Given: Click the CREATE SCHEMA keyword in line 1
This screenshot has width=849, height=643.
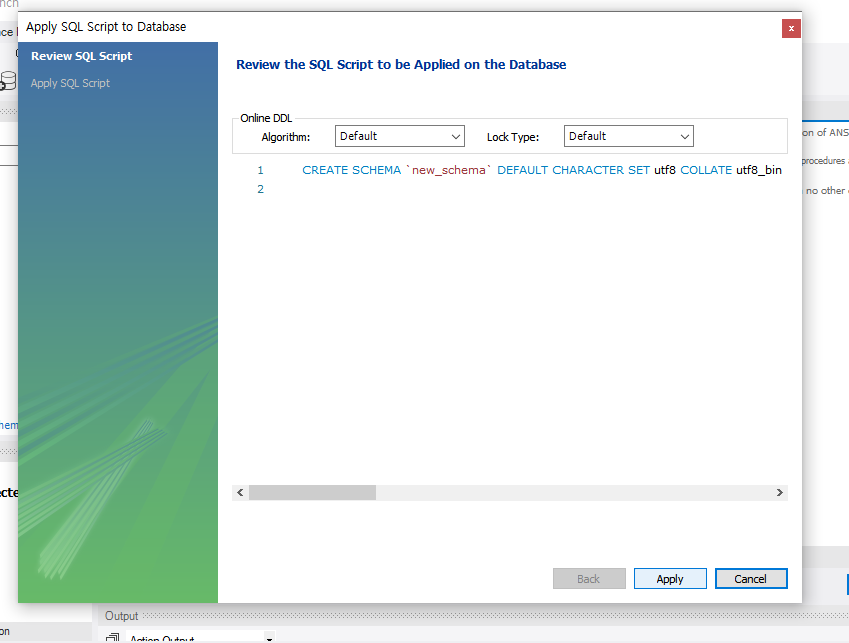Looking at the screenshot, I should [351, 170].
